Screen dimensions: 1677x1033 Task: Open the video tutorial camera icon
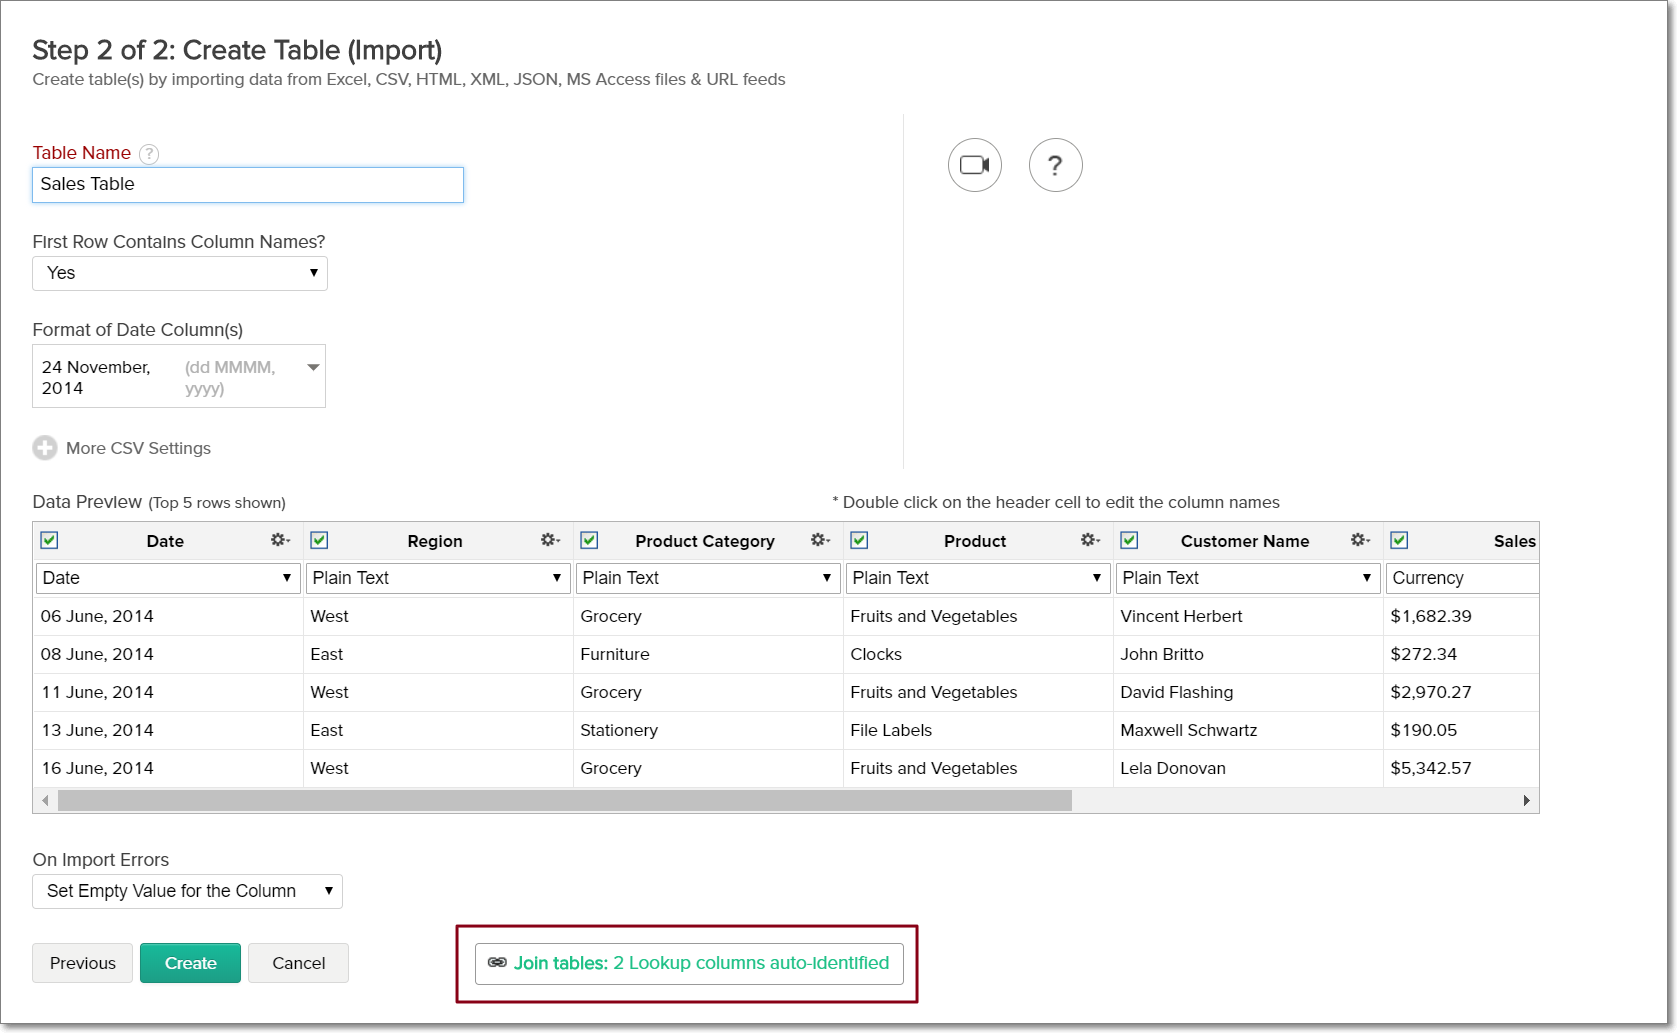(x=974, y=165)
